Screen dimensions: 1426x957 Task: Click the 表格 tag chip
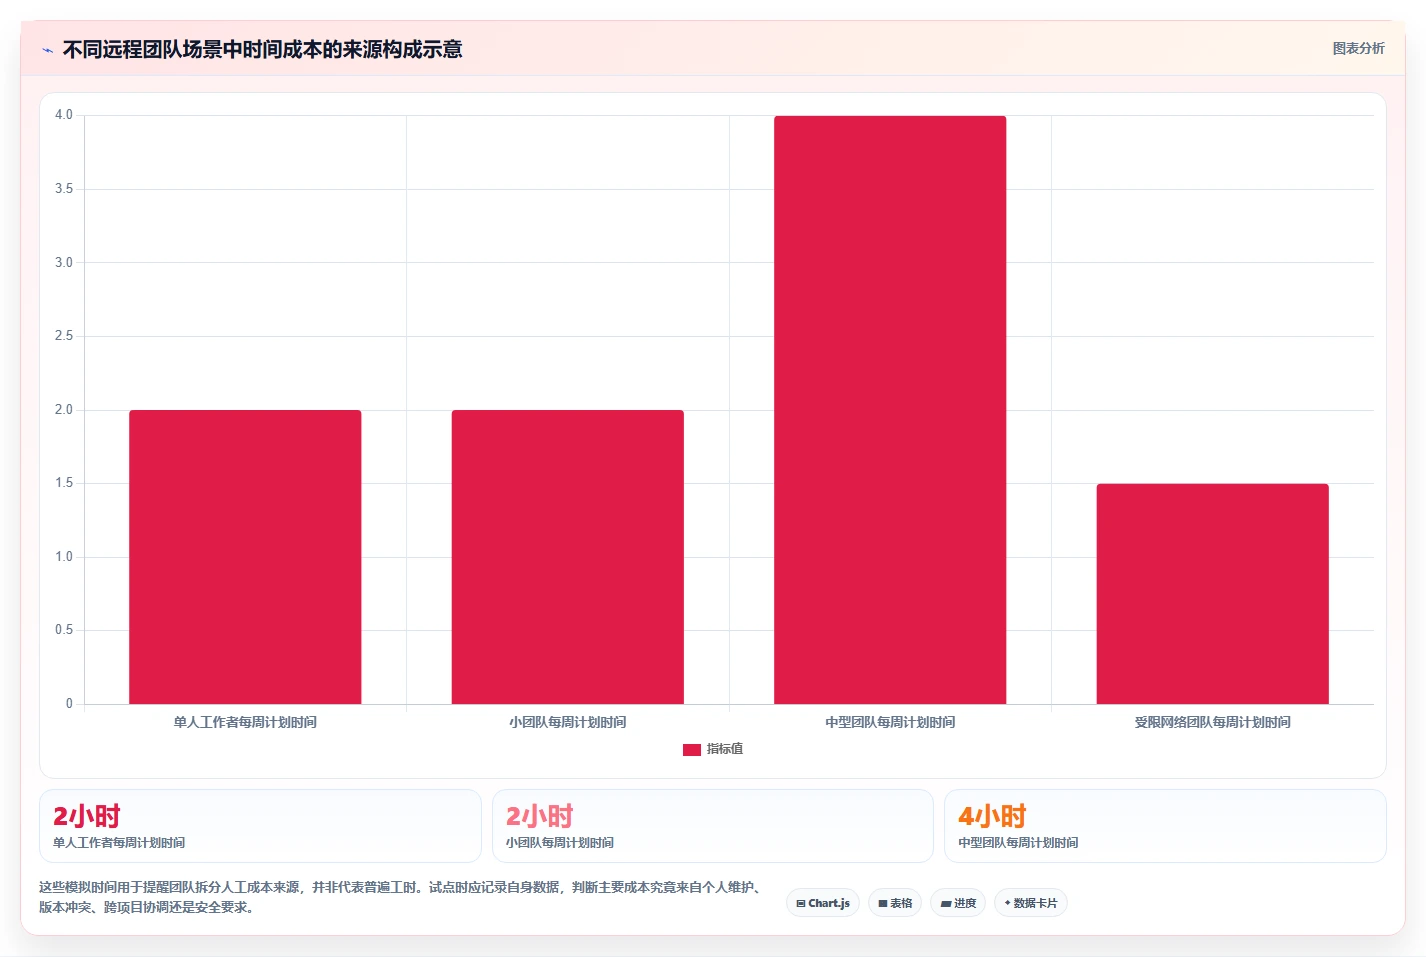[x=895, y=903]
